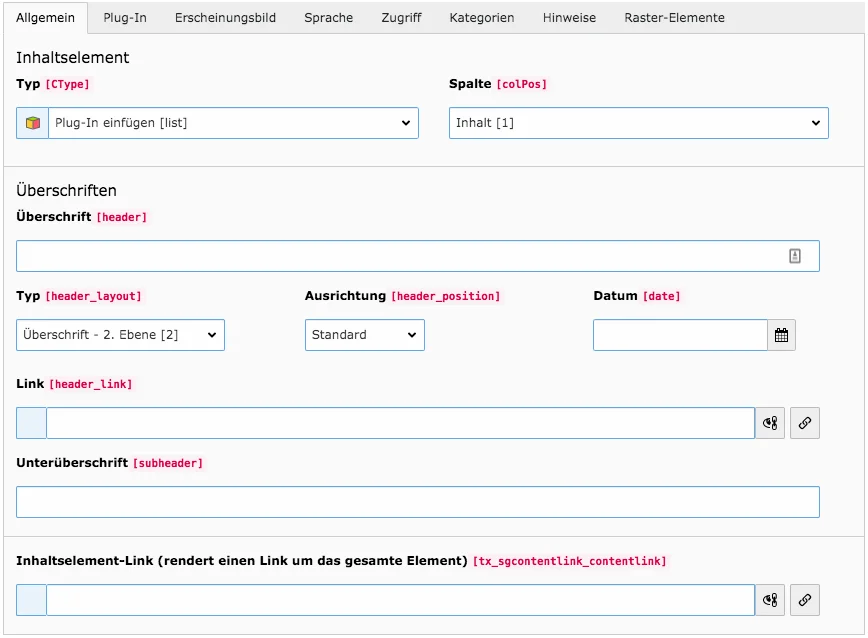Click the Datum input field
Viewport: 868px width, 638px height.
[680, 334]
